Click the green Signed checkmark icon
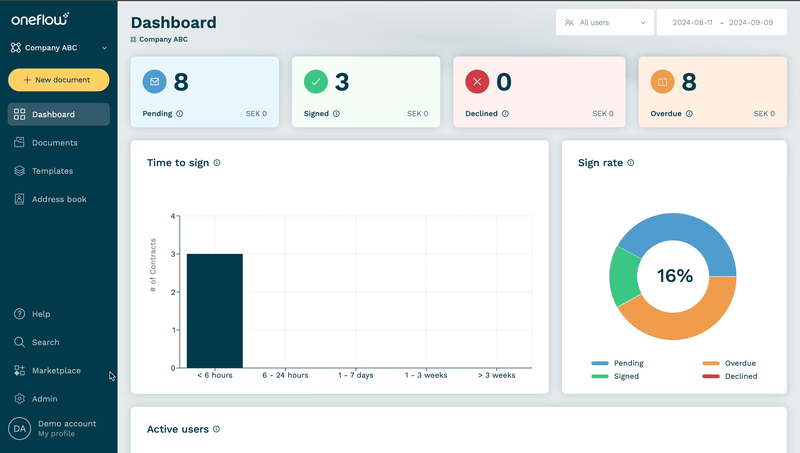 [315, 81]
